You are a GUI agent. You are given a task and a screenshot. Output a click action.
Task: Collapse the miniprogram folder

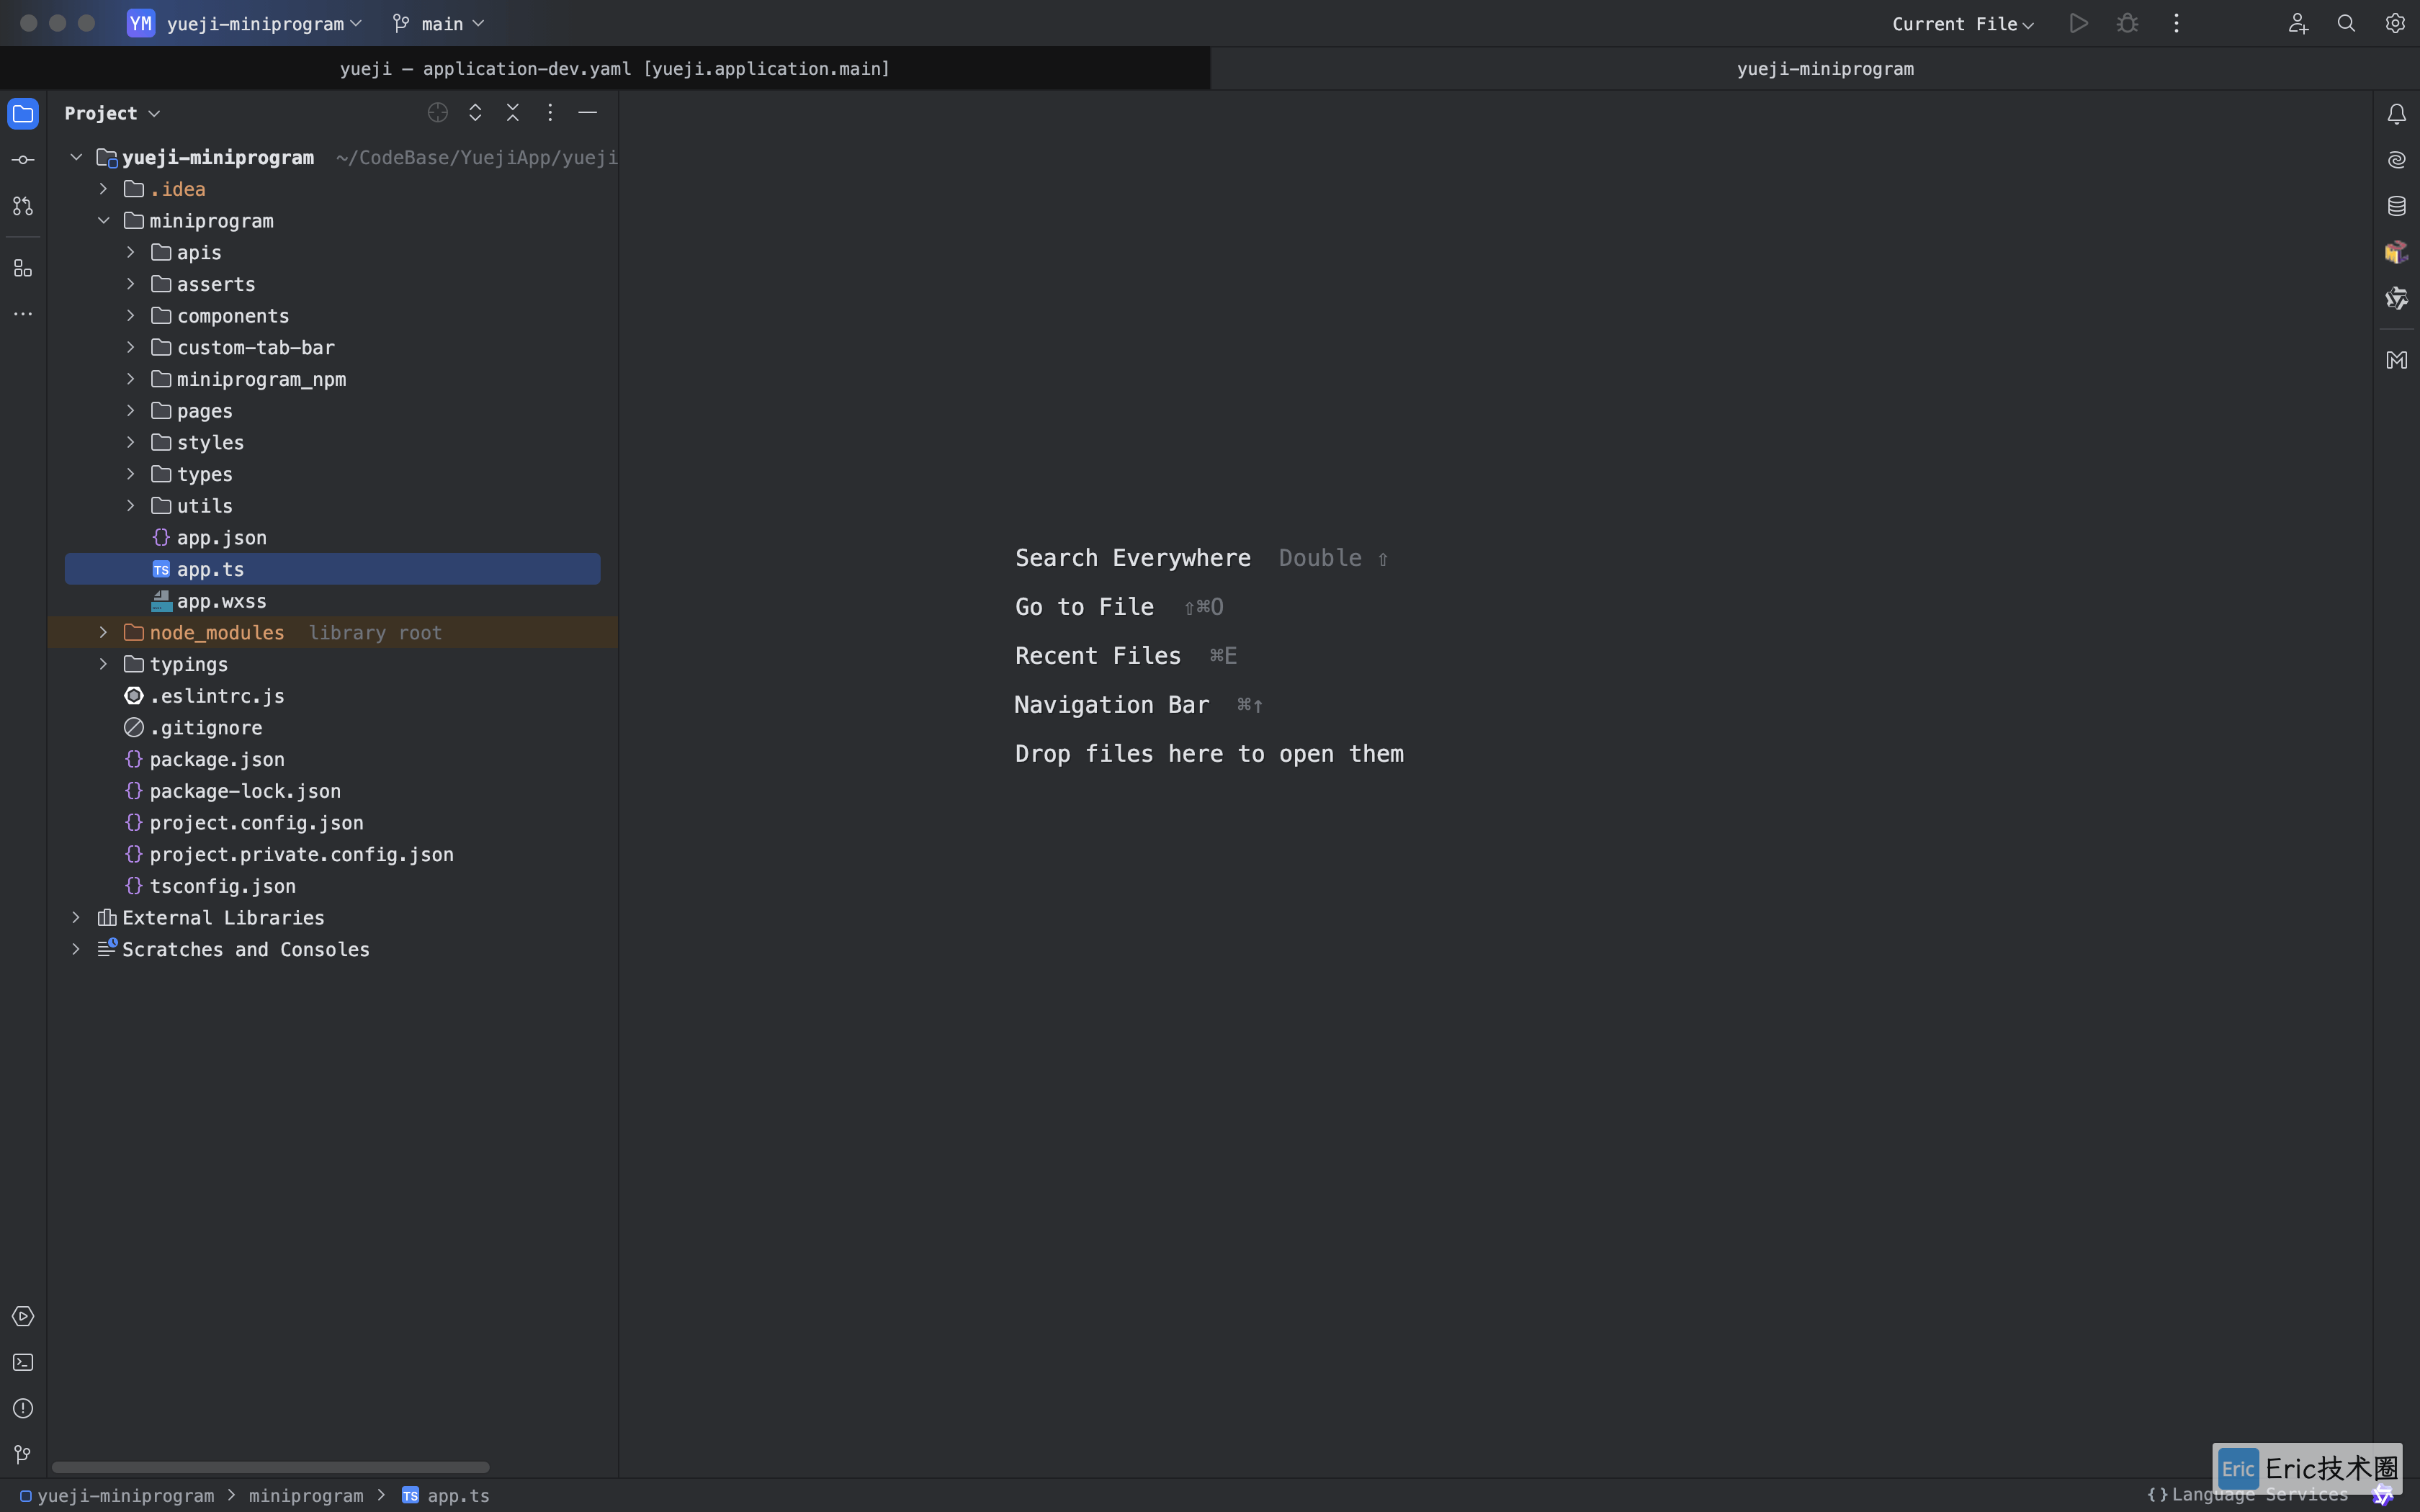(x=103, y=221)
